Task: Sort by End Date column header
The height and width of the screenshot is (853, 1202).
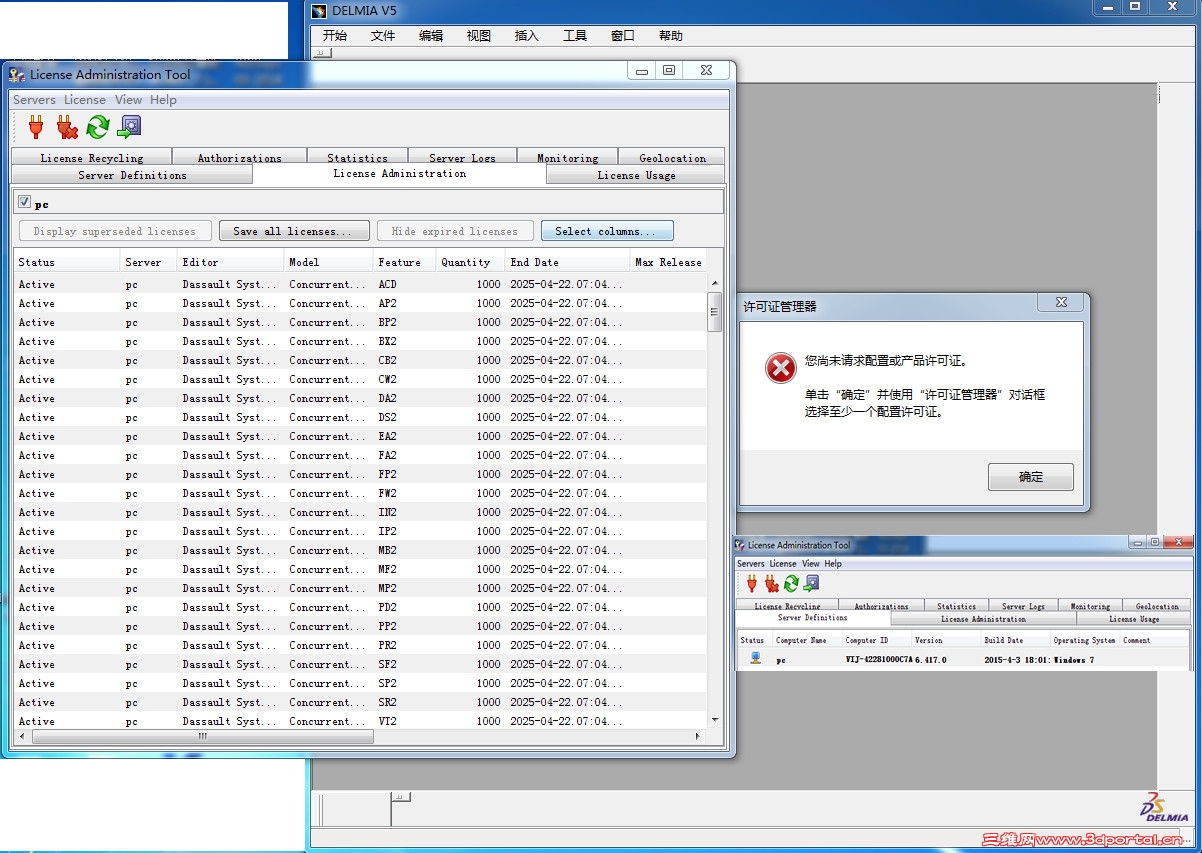Action: point(567,262)
